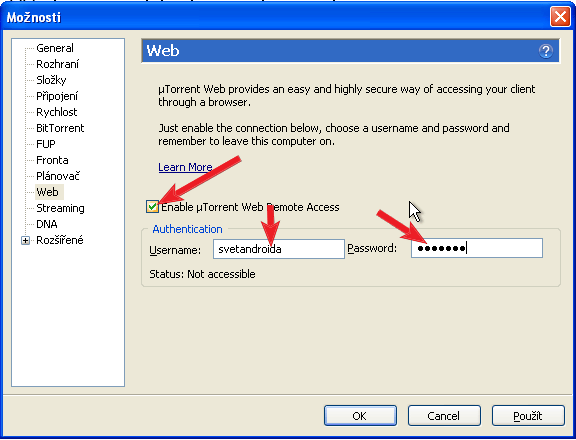This screenshot has width=576, height=440.
Task: Open the FUP settings page
Action: [46, 144]
